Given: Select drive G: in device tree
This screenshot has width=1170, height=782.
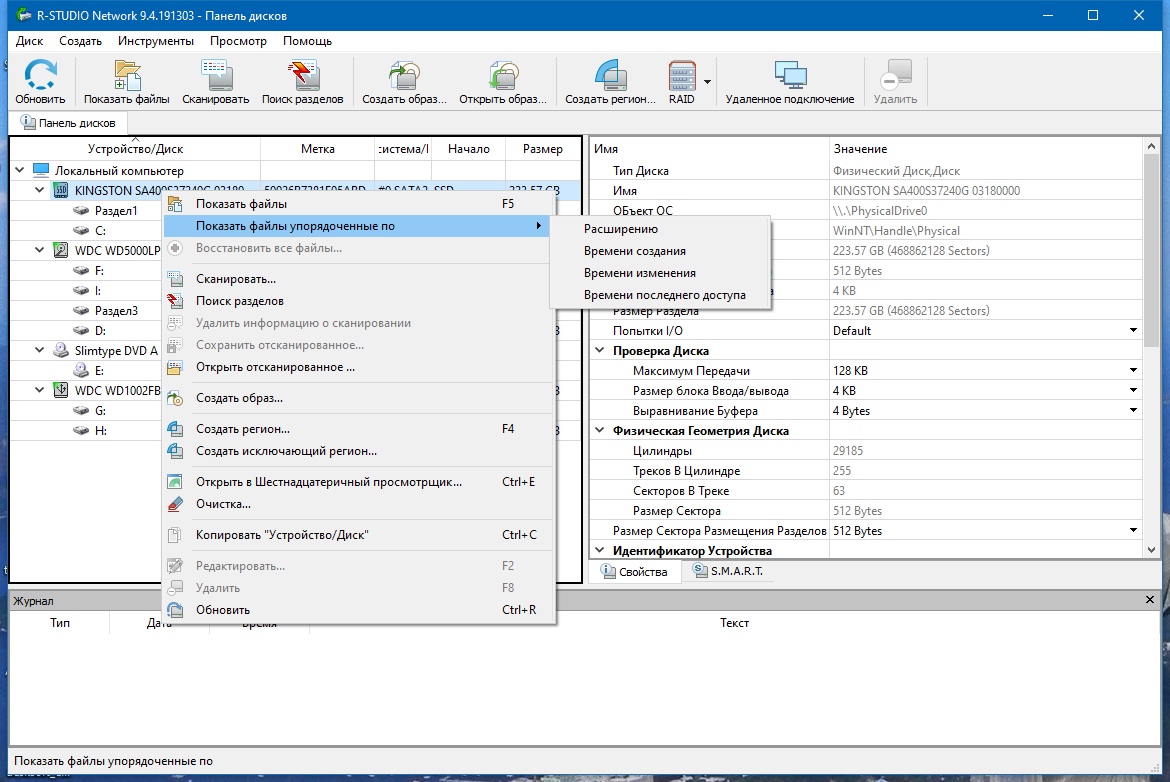Looking at the screenshot, I should click(x=100, y=410).
